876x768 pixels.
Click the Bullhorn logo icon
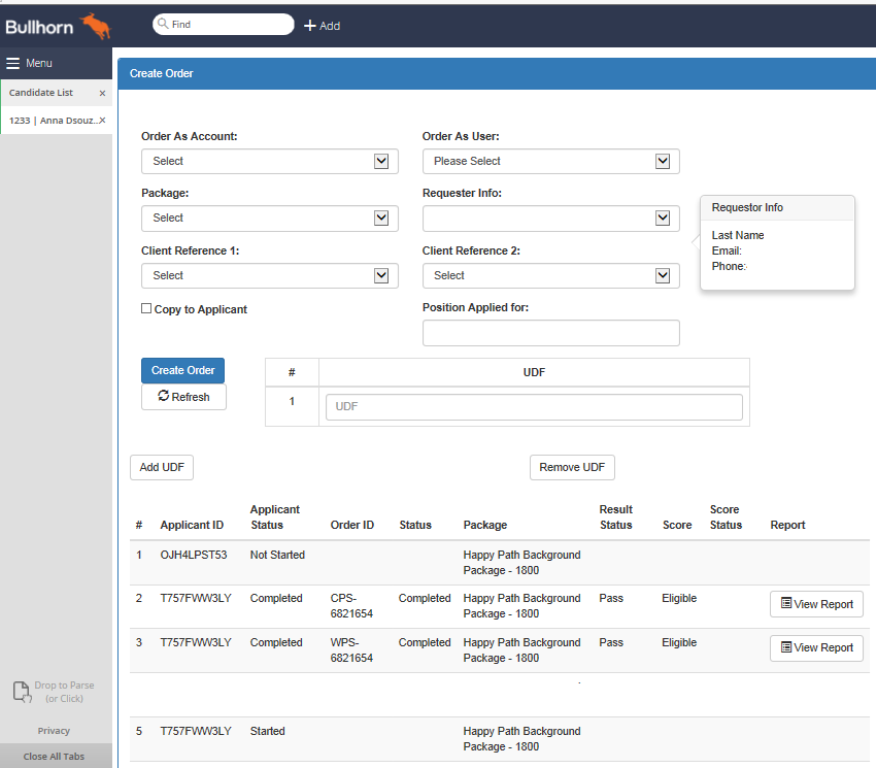tap(96, 25)
